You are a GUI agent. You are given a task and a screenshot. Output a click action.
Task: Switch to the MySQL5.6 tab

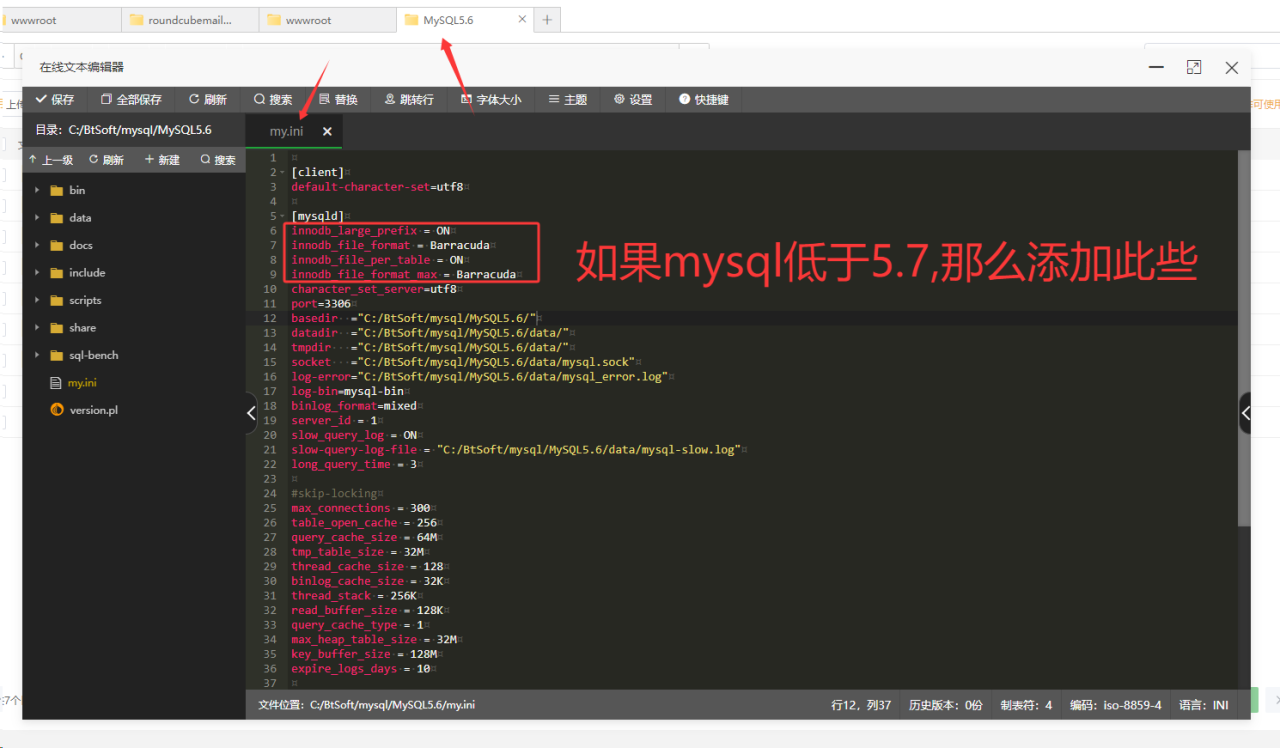[x=464, y=19]
